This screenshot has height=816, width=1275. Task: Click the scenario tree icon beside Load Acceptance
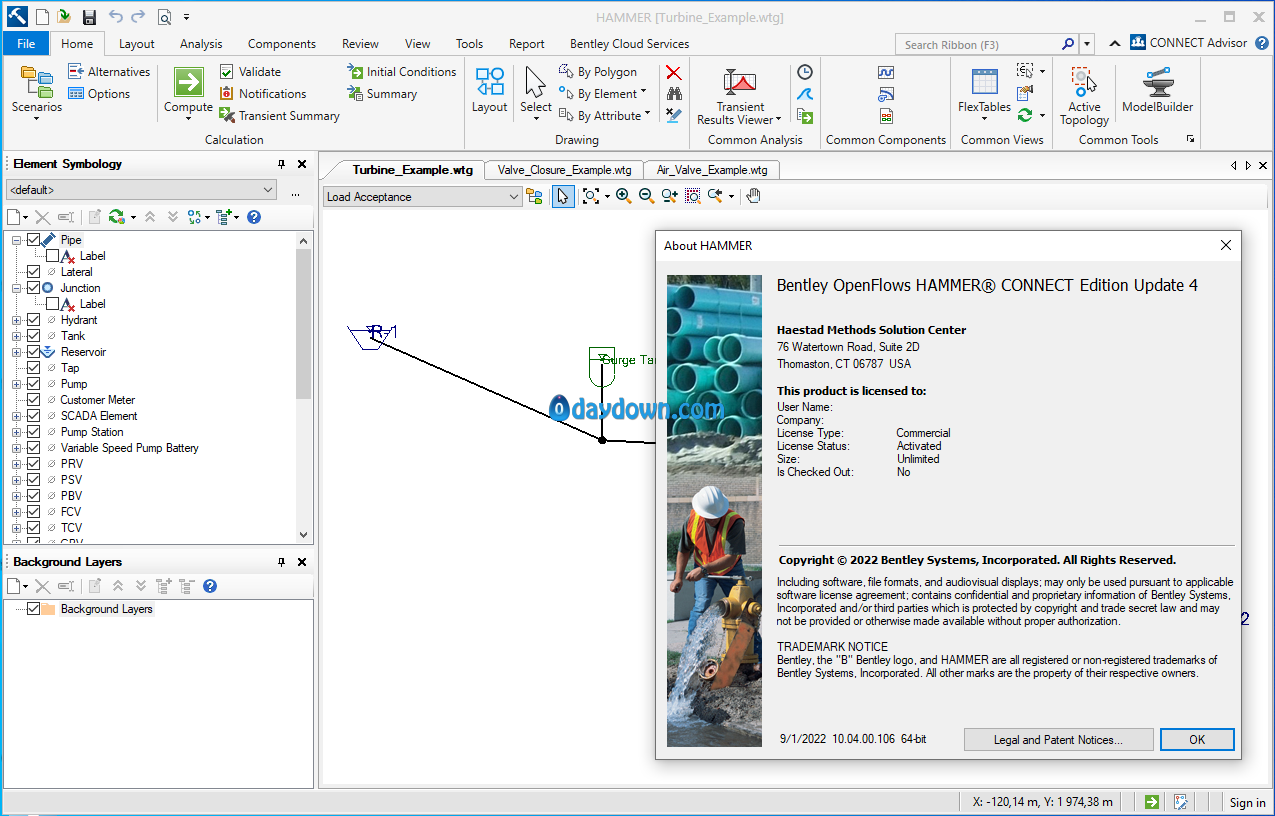click(x=535, y=197)
